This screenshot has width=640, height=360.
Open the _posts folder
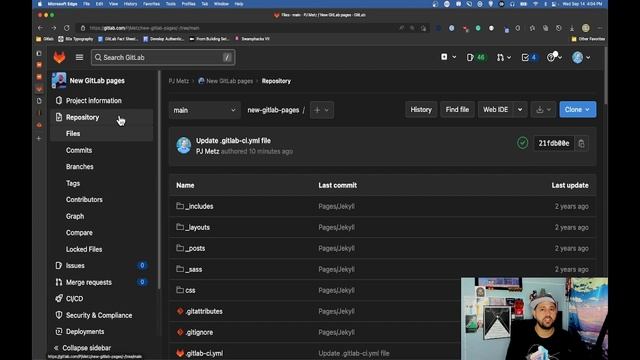(195, 248)
